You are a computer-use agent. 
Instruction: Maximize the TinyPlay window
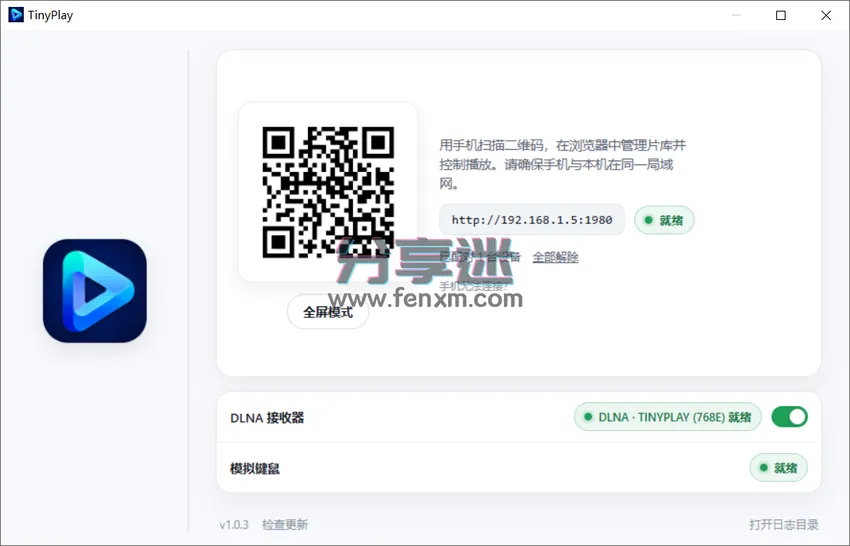(x=781, y=15)
